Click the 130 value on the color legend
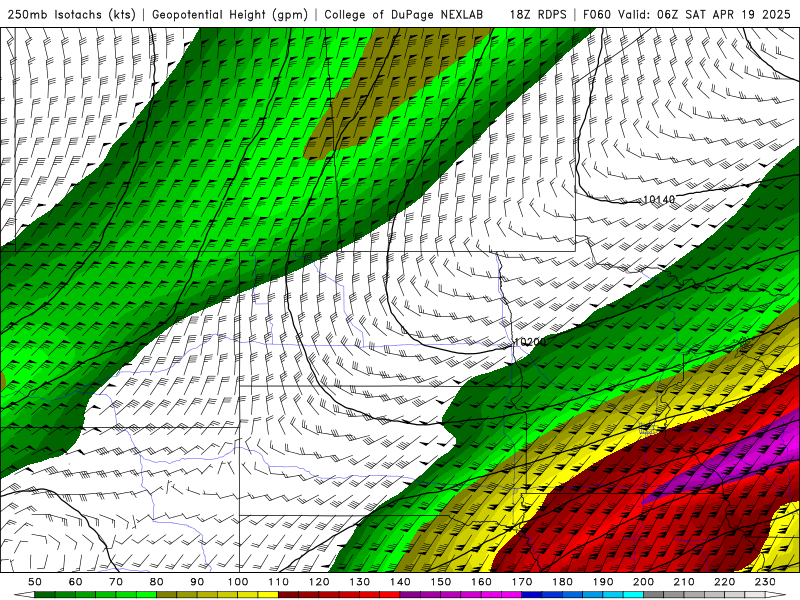800x600 pixels. point(359,582)
